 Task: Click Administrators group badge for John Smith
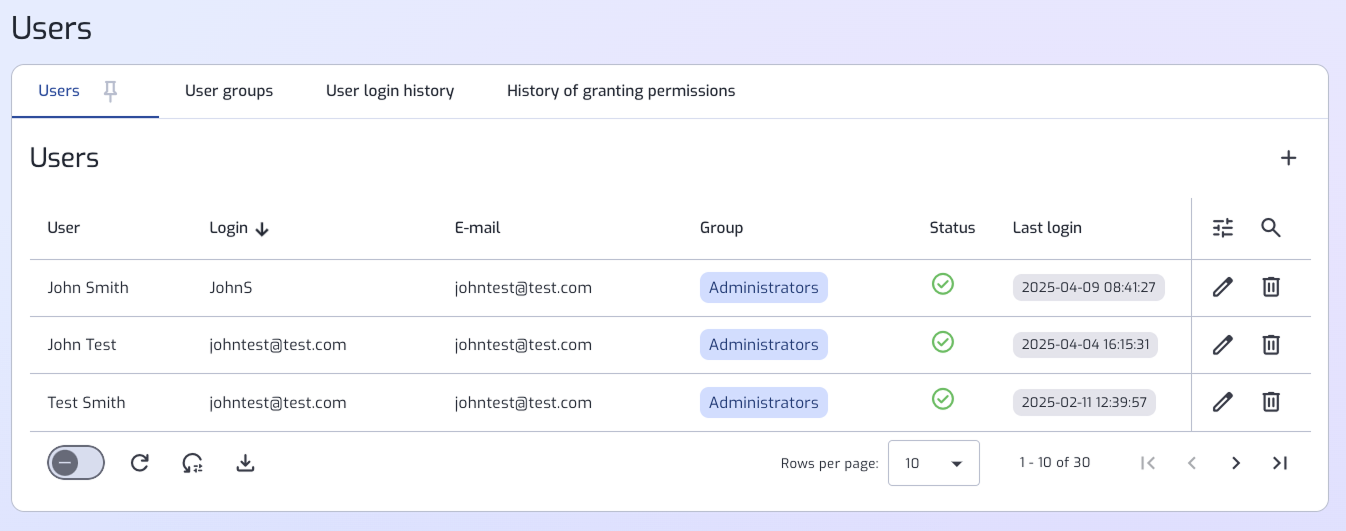(x=764, y=287)
